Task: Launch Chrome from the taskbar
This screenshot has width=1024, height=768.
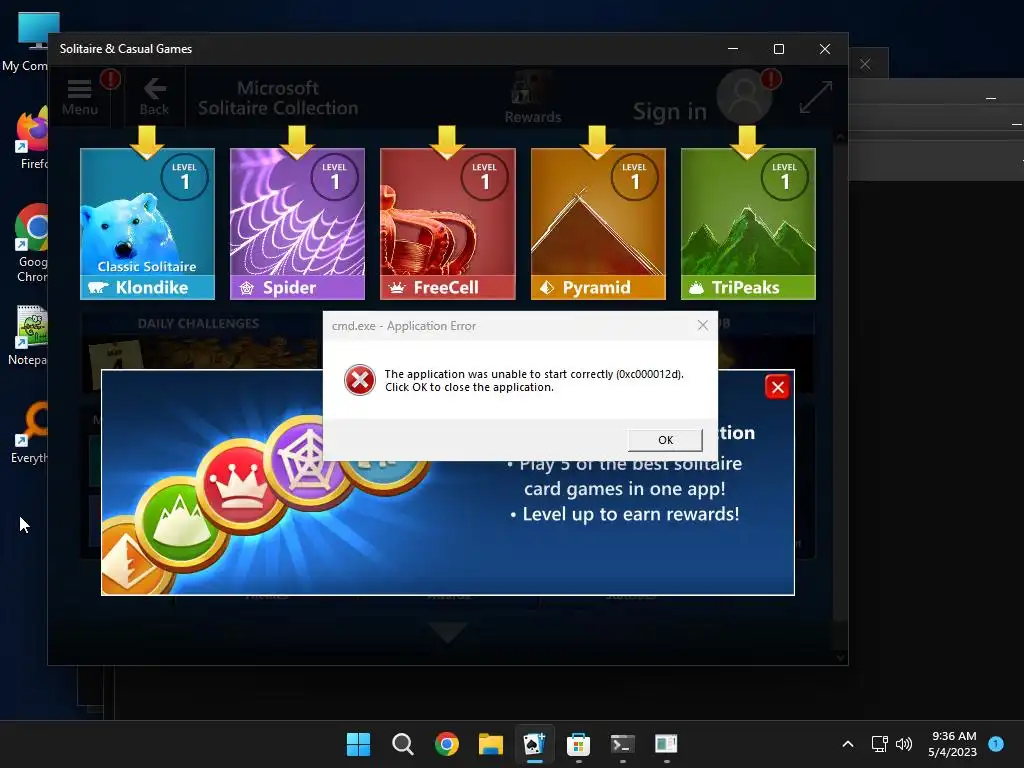Action: pyautogui.click(x=447, y=744)
